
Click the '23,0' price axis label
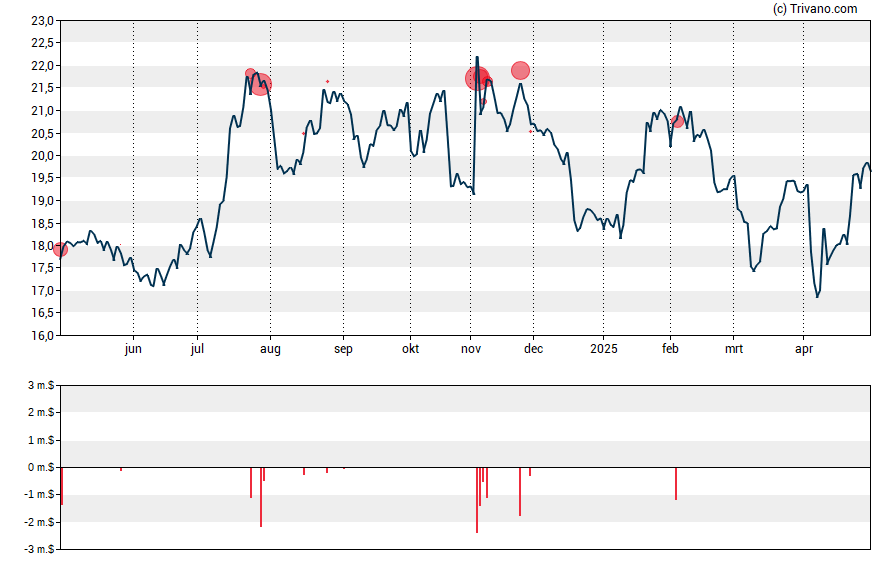click(42, 21)
